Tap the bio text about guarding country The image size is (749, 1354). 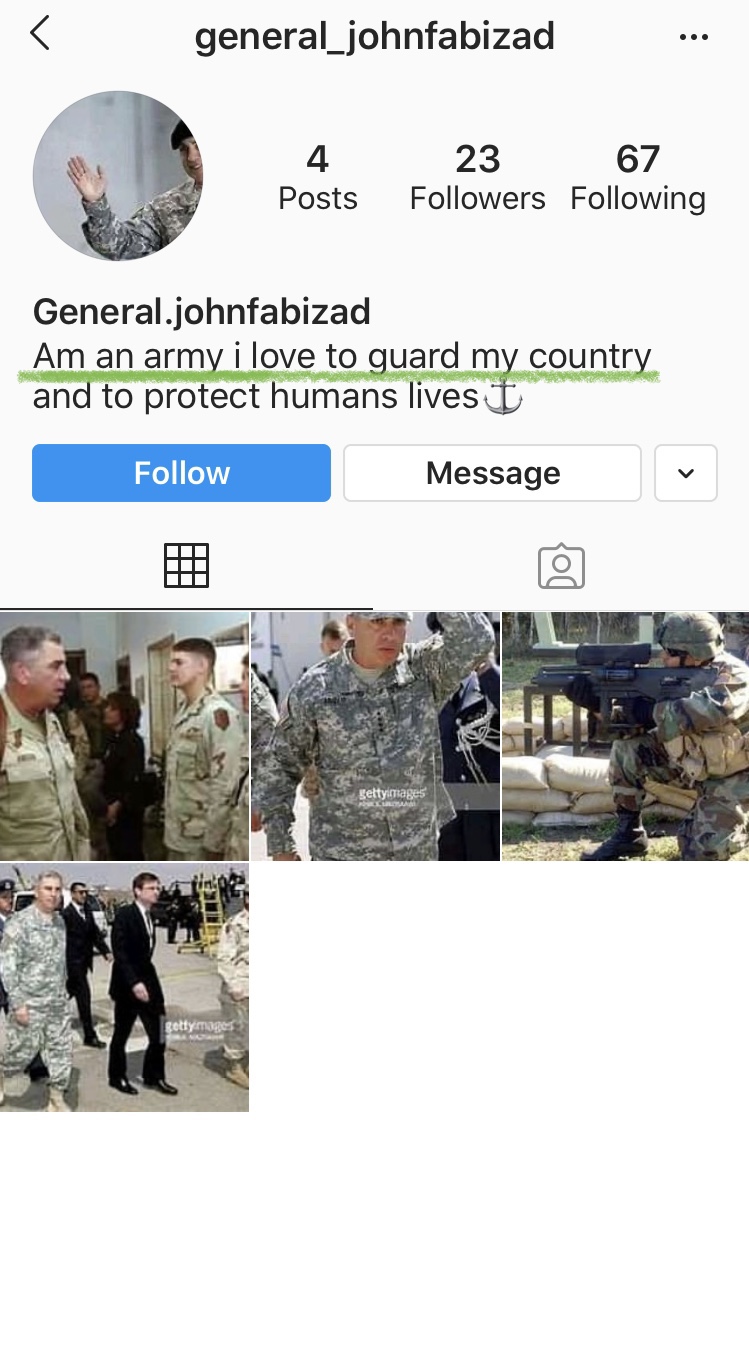tap(342, 376)
